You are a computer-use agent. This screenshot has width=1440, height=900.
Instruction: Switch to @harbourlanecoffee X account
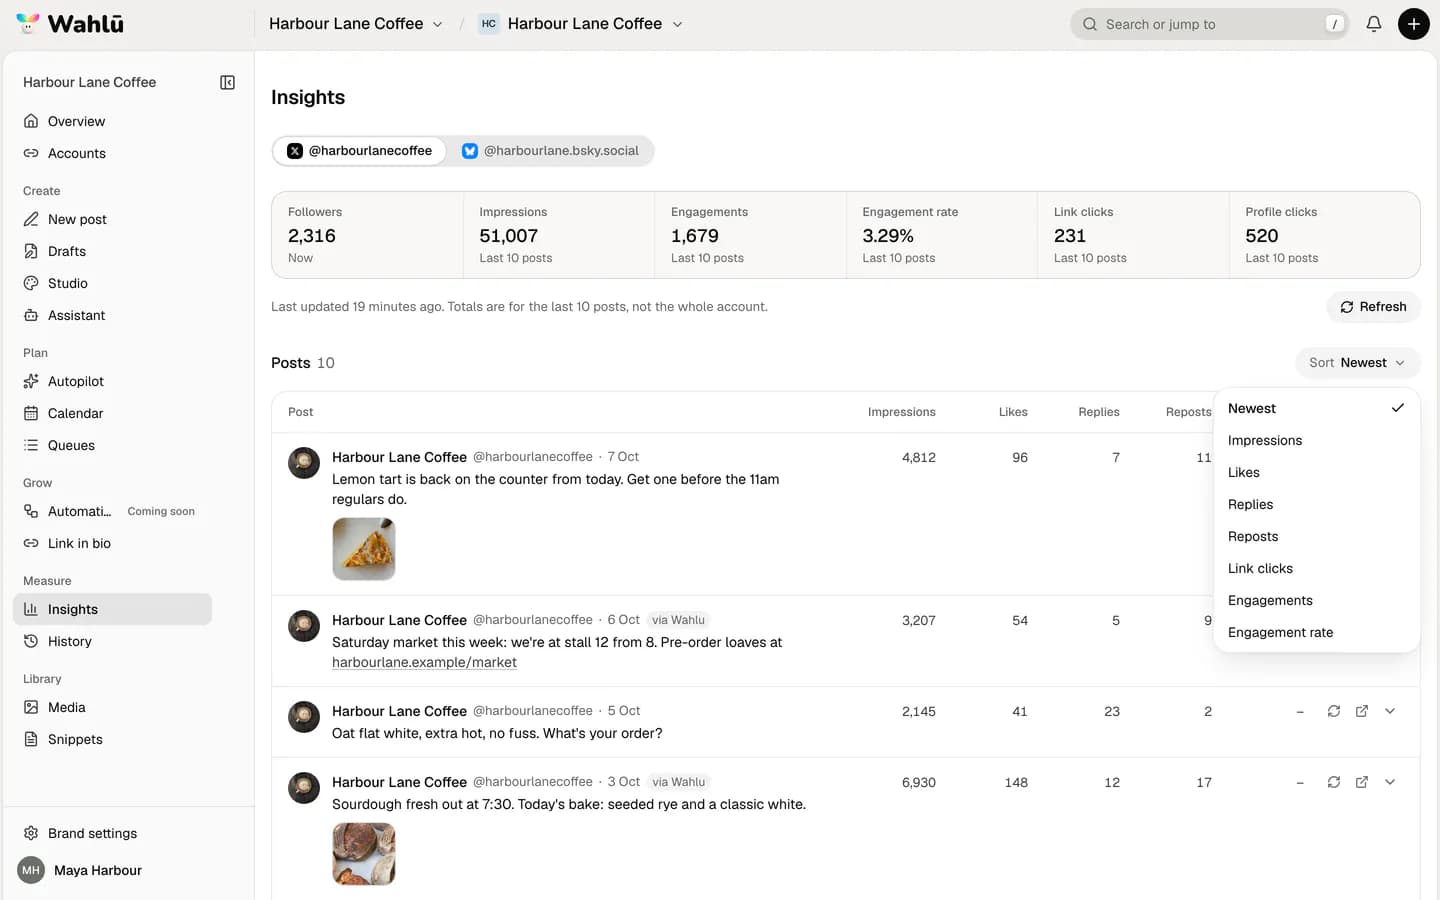[x=360, y=151]
